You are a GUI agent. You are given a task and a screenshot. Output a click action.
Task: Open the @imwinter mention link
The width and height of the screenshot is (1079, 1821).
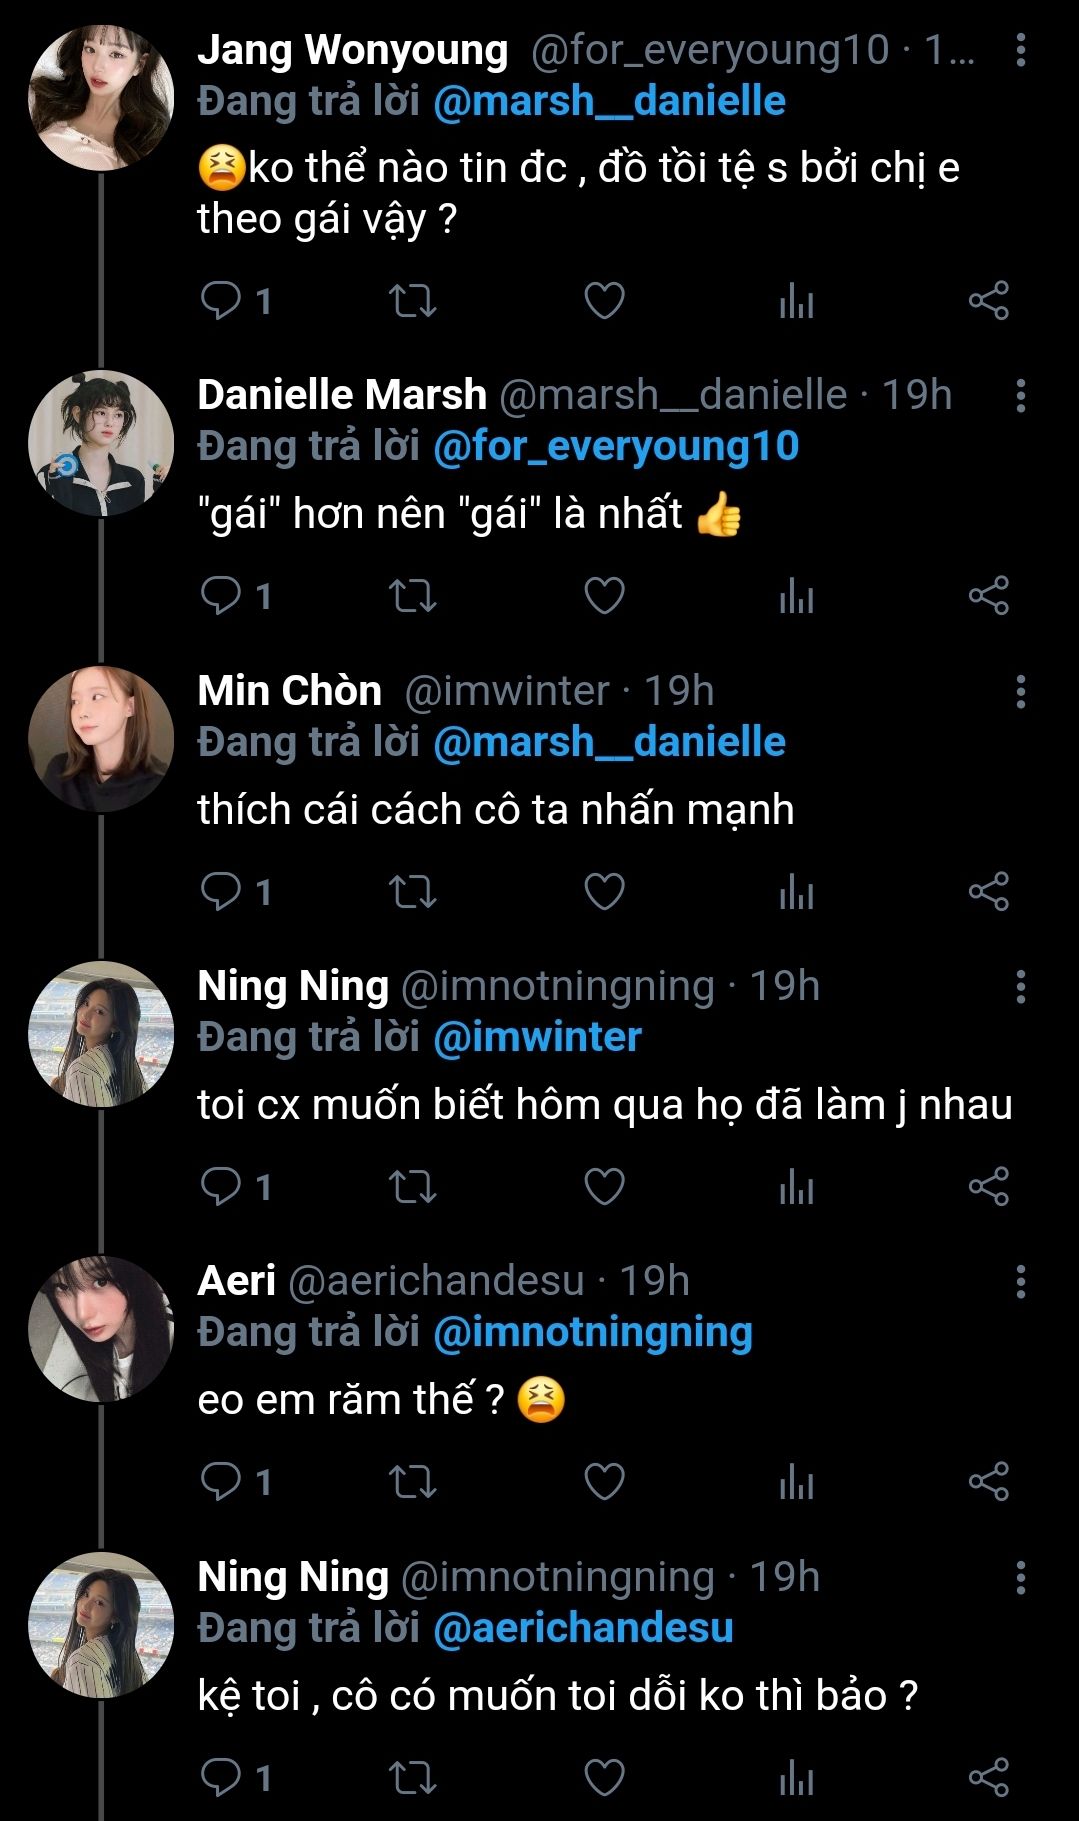tap(537, 1037)
